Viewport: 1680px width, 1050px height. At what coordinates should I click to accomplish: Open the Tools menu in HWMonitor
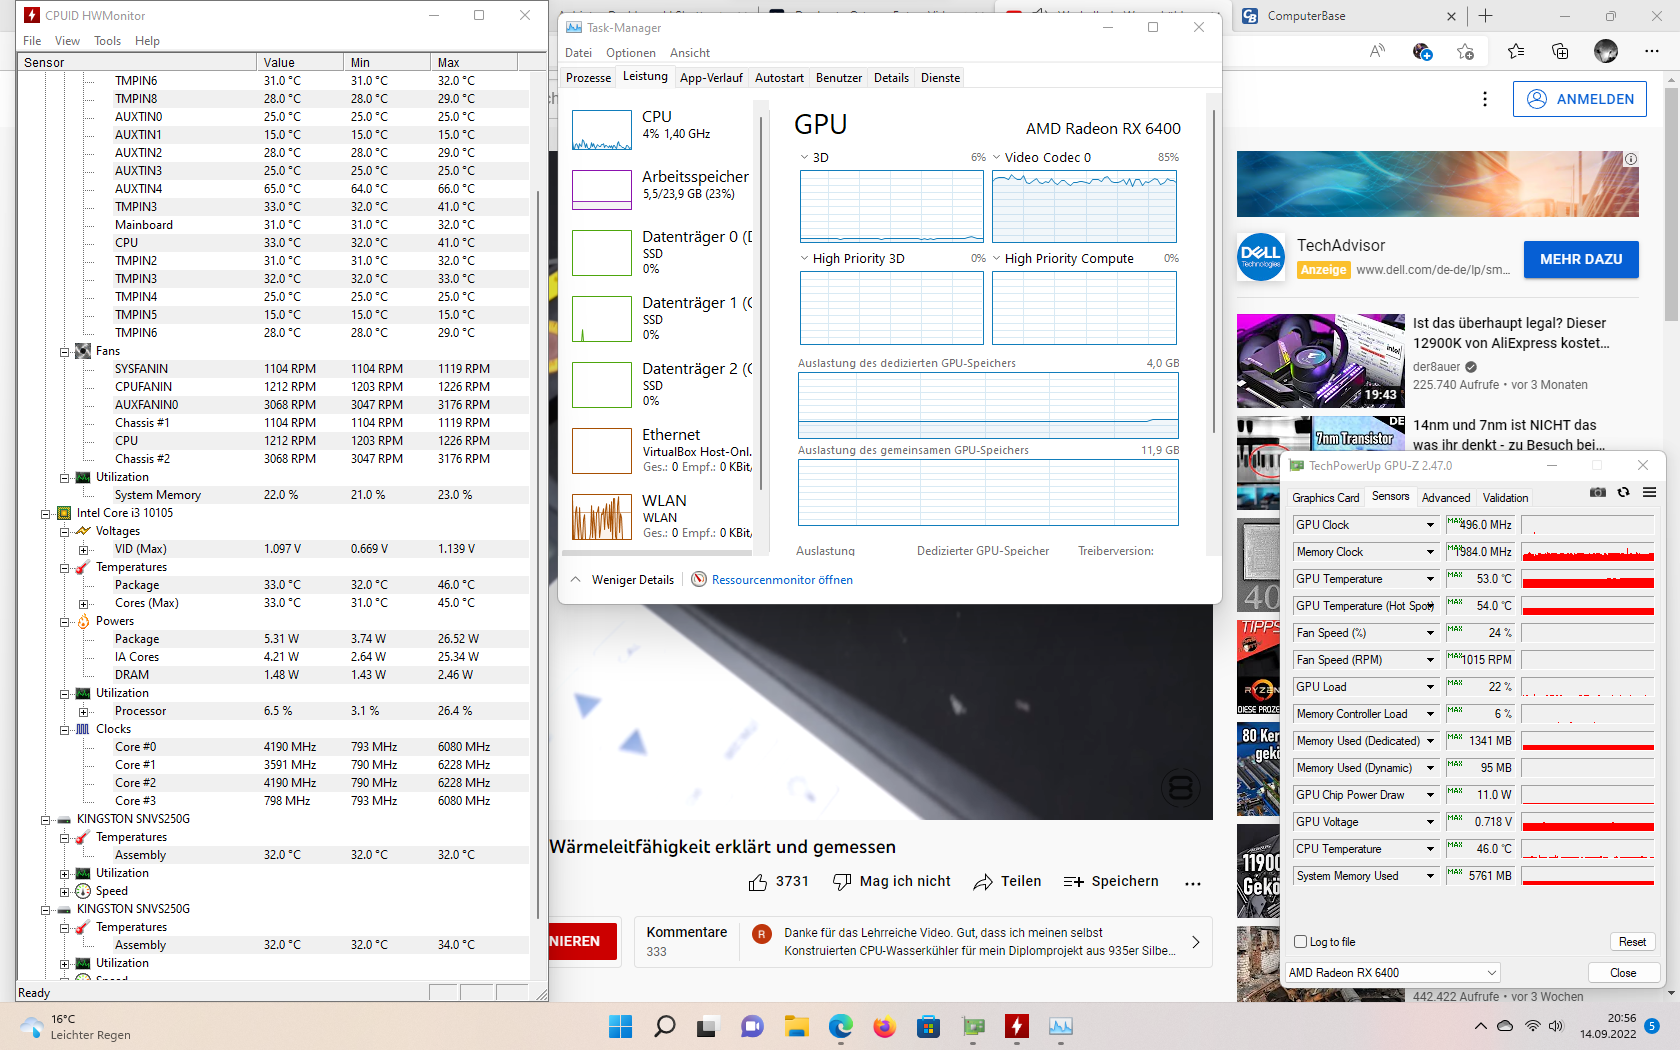tap(107, 41)
